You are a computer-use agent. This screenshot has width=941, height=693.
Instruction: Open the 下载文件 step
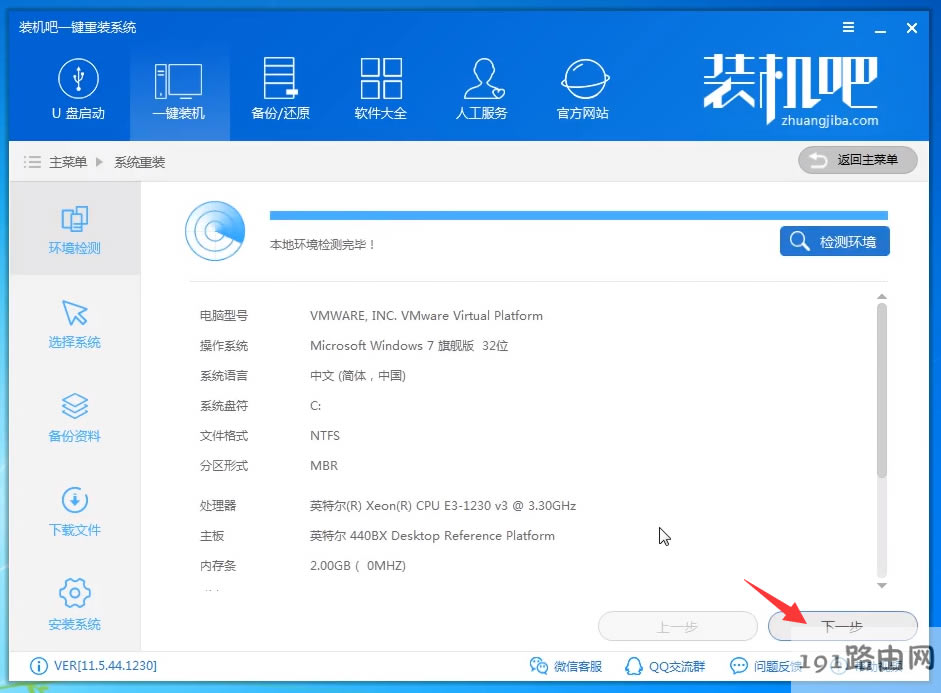click(73, 511)
